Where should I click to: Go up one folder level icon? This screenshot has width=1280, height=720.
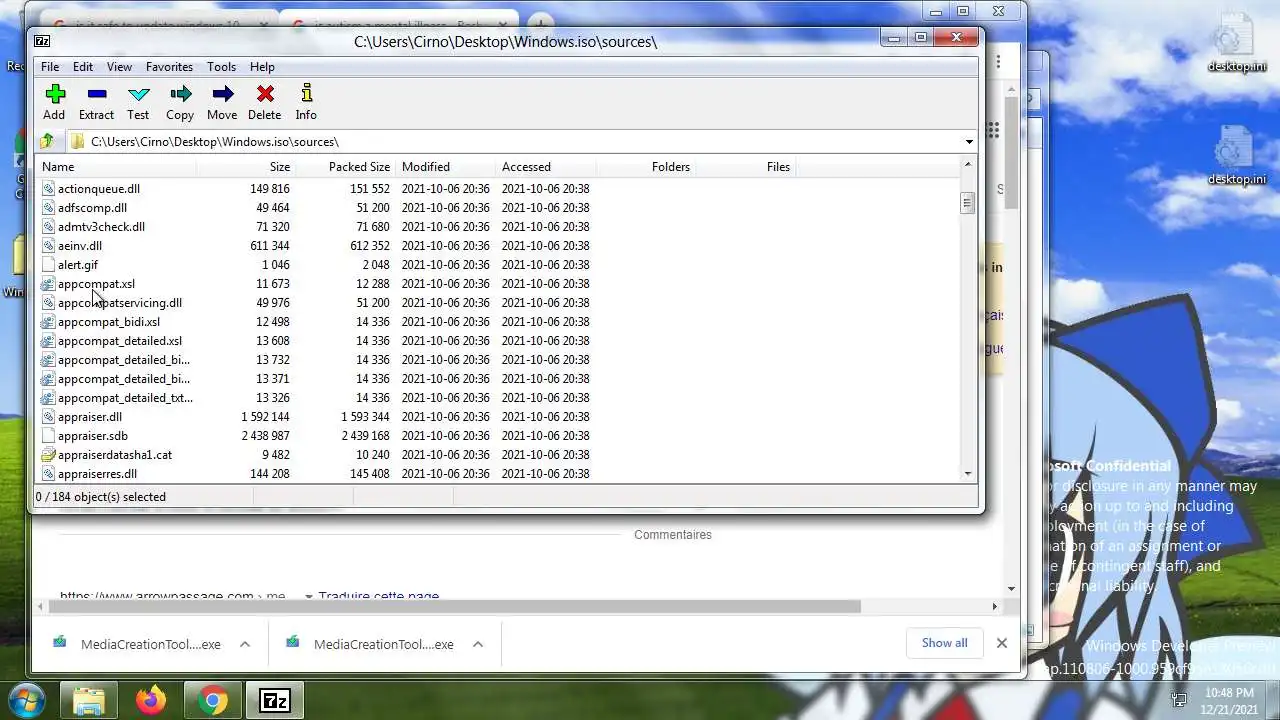click(47, 141)
